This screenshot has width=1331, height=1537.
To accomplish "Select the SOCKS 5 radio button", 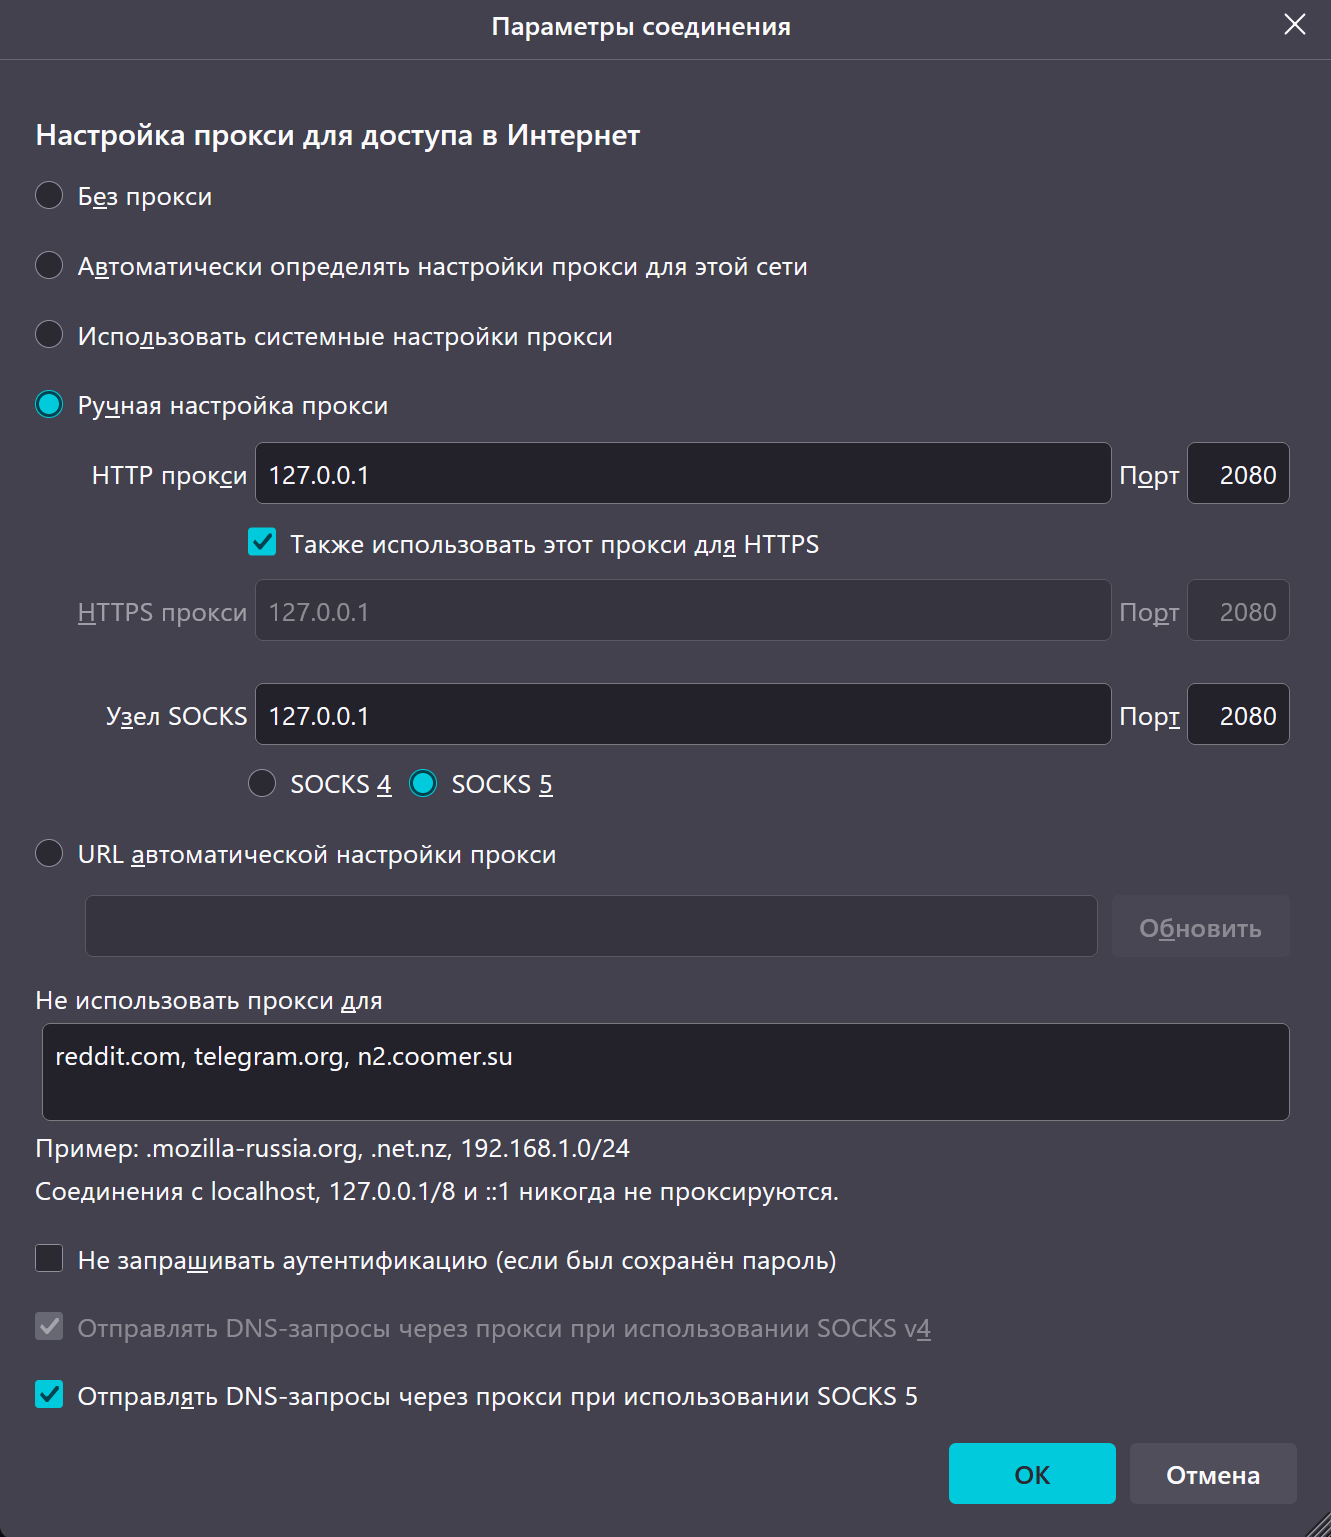I will point(423,783).
